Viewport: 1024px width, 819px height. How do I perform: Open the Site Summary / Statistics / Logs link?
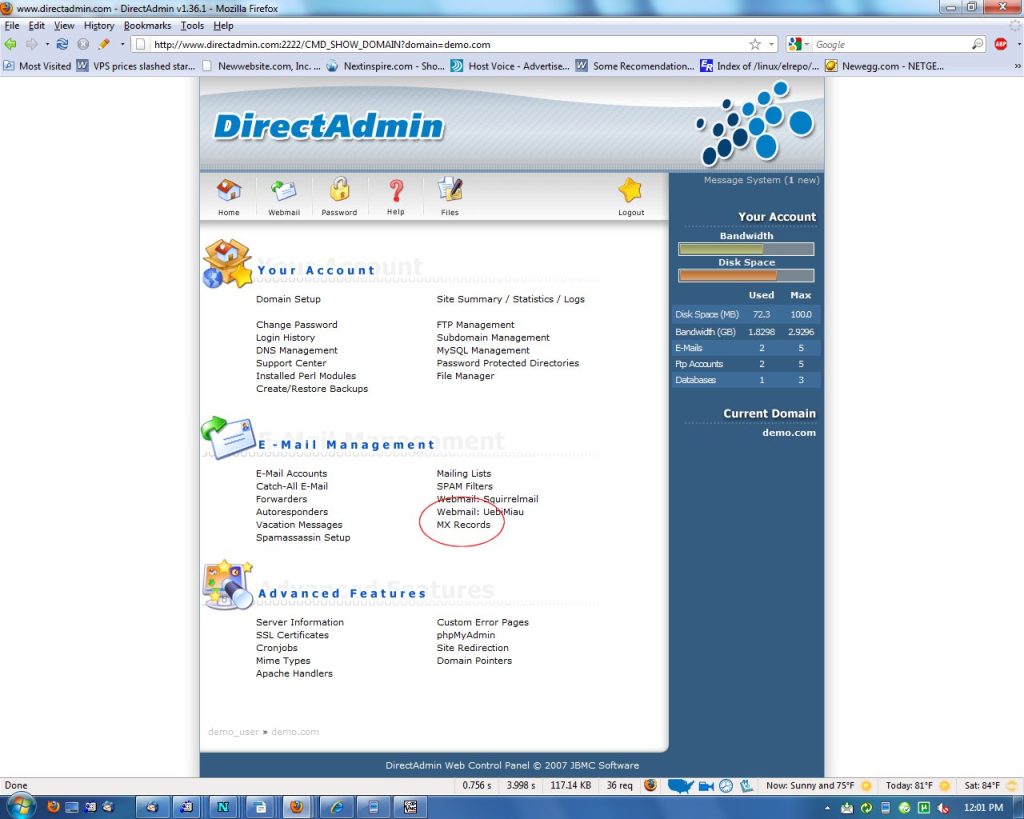(511, 299)
